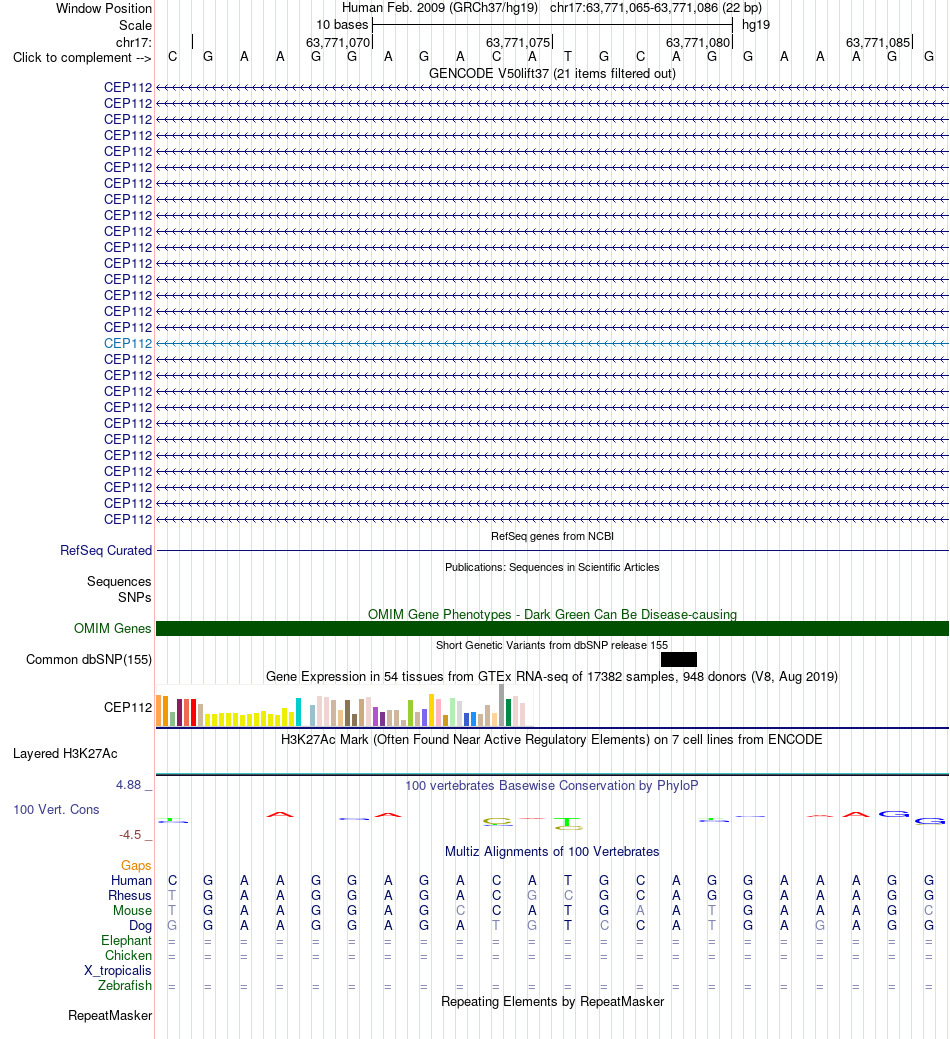Click the black dbSNP variant block
Screen dimensions: 950x1039
679,659
